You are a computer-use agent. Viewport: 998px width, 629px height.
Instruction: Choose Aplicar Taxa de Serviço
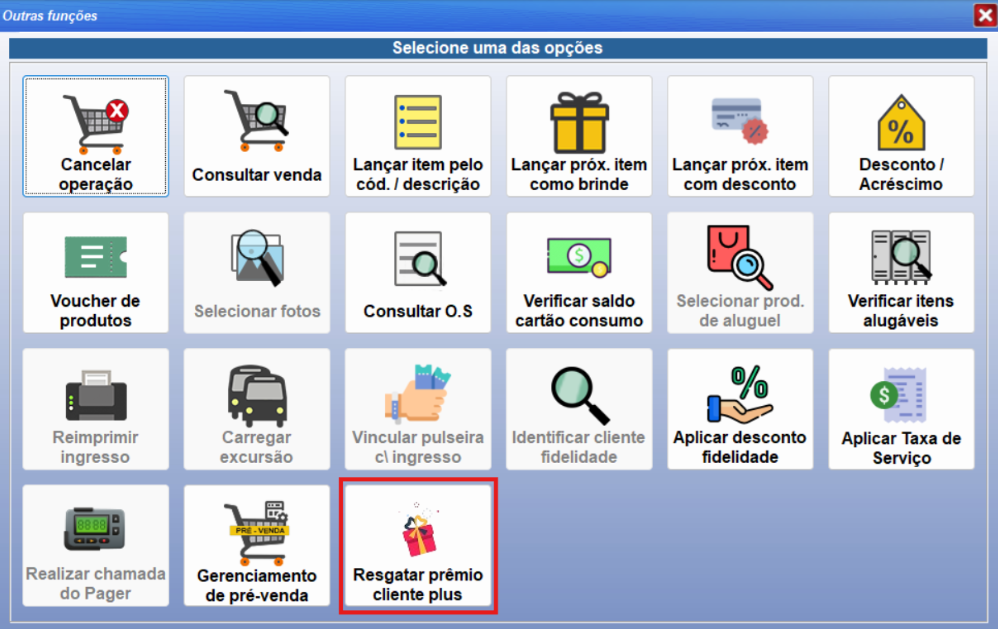click(x=901, y=409)
